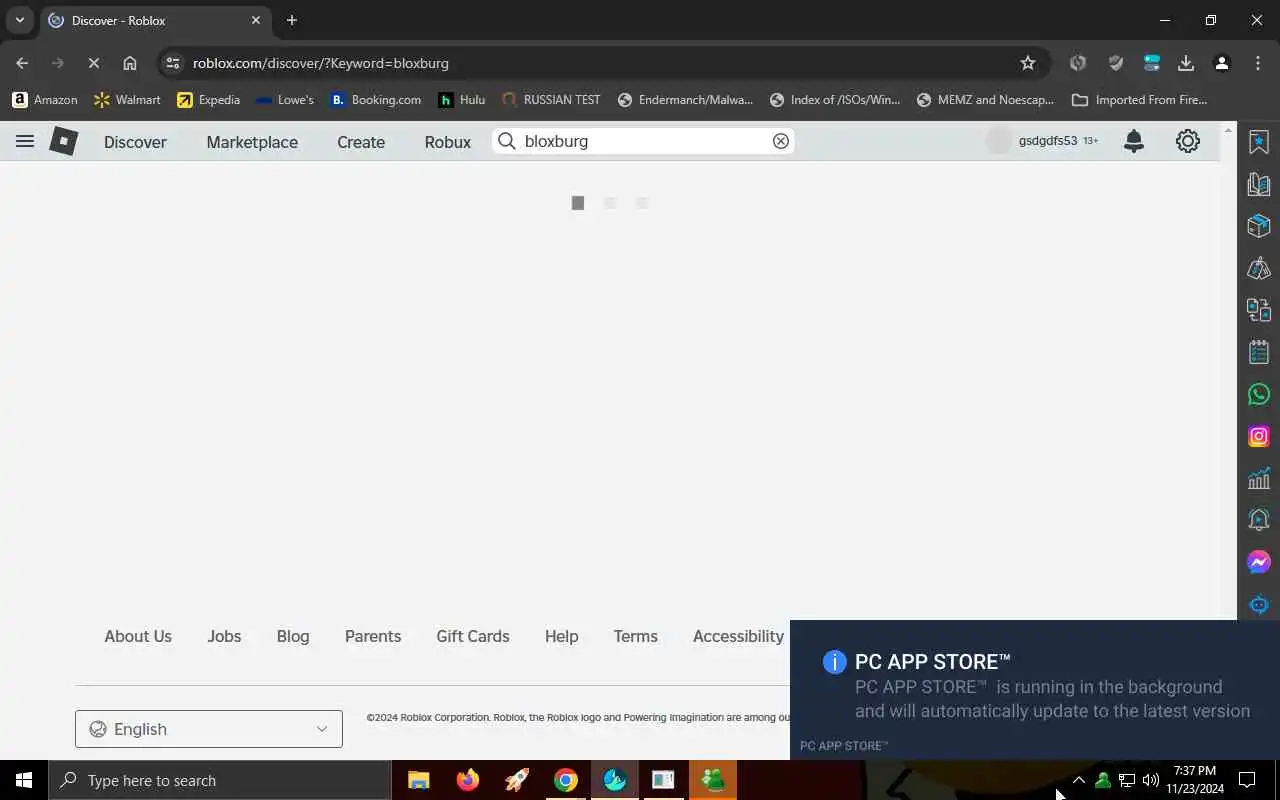This screenshot has height=800, width=1280.
Task: Click the Help footer link
Action: coord(561,636)
